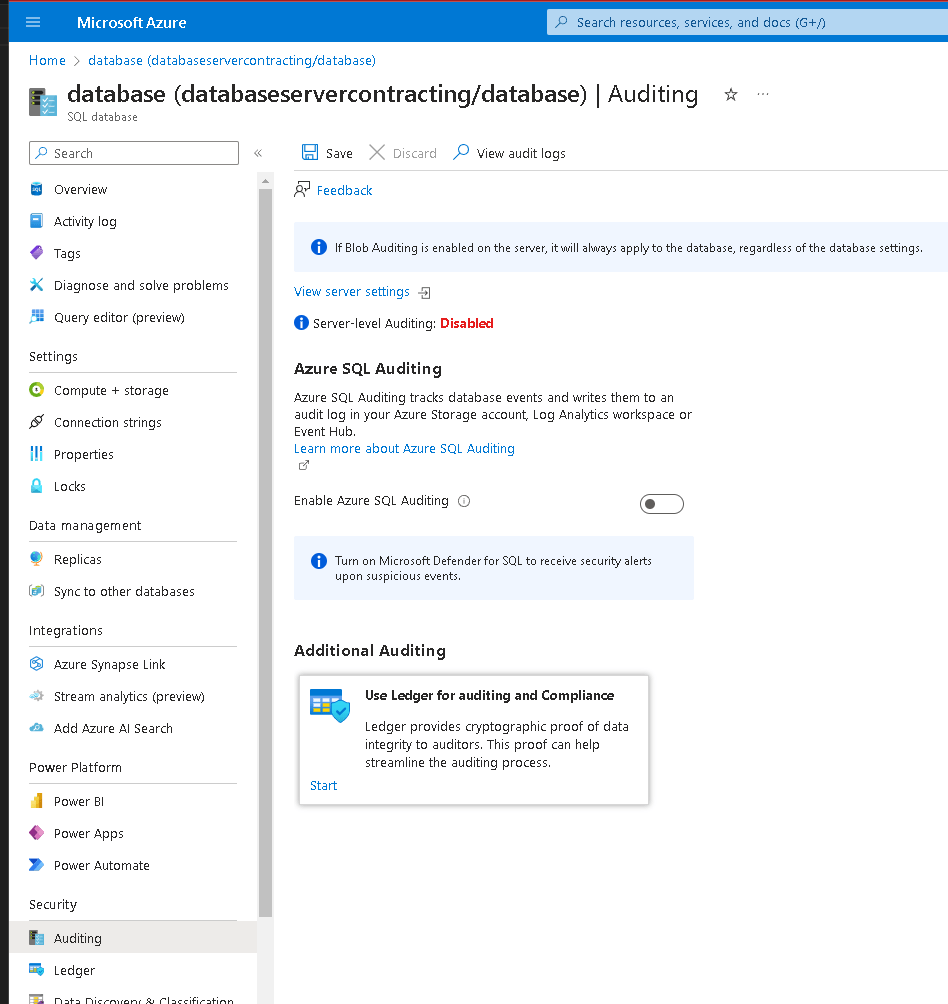Click the View audit logs magnifier icon

pos(461,152)
